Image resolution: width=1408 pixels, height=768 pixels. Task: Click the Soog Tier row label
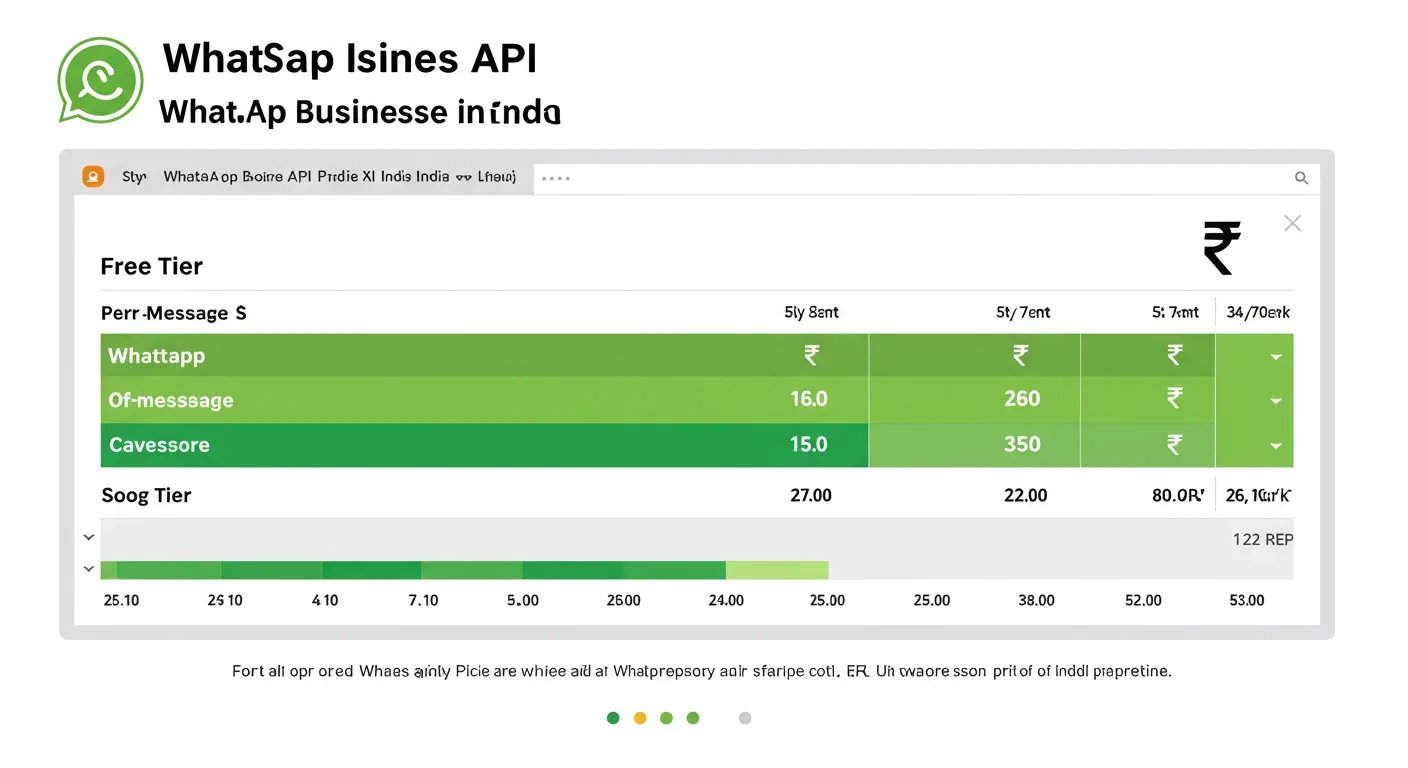click(x=146, y=495)
